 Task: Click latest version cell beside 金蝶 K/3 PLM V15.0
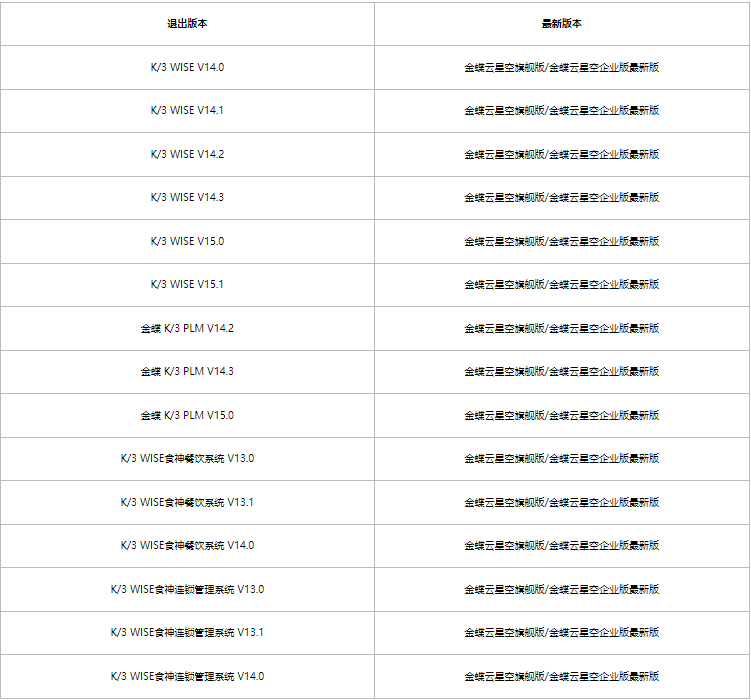562,415
